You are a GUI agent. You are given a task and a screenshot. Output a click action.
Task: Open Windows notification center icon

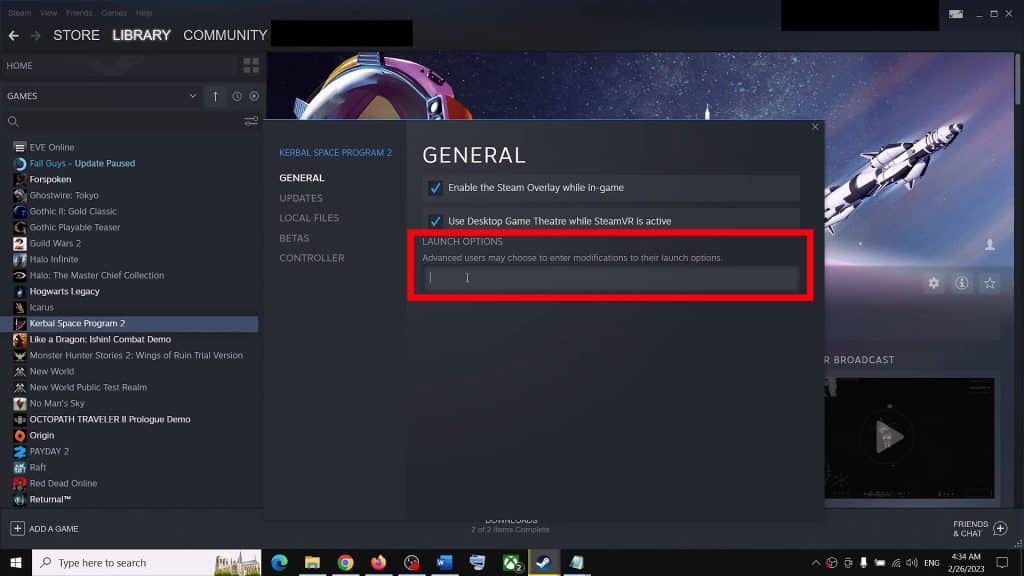[1002, 562]
